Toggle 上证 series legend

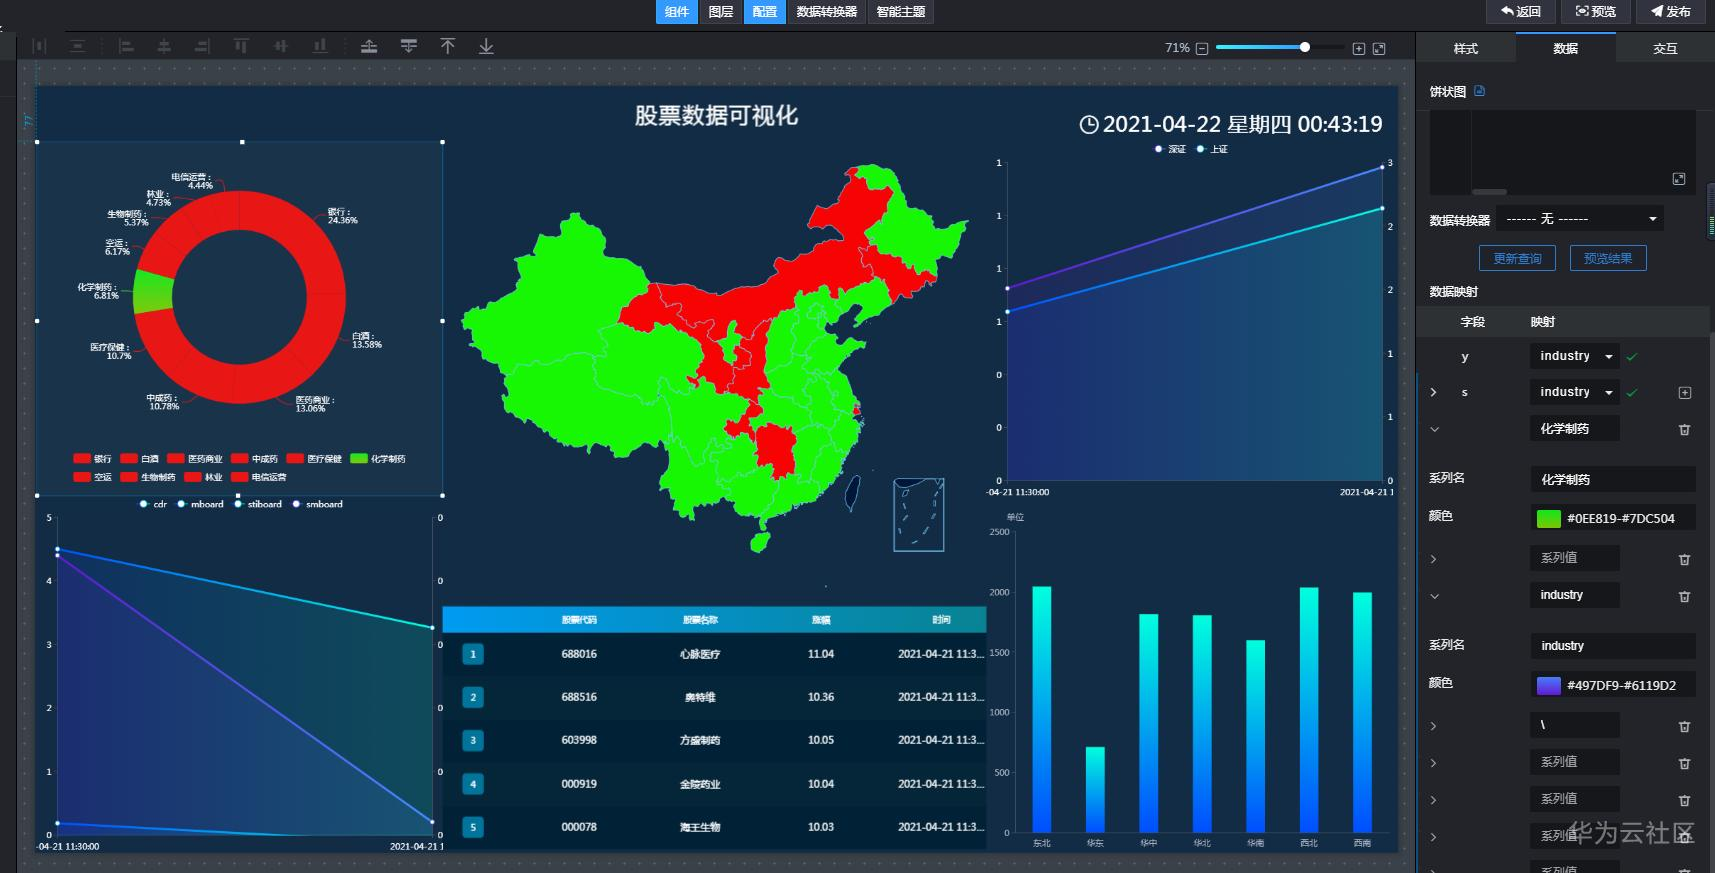pos(1212,149)
